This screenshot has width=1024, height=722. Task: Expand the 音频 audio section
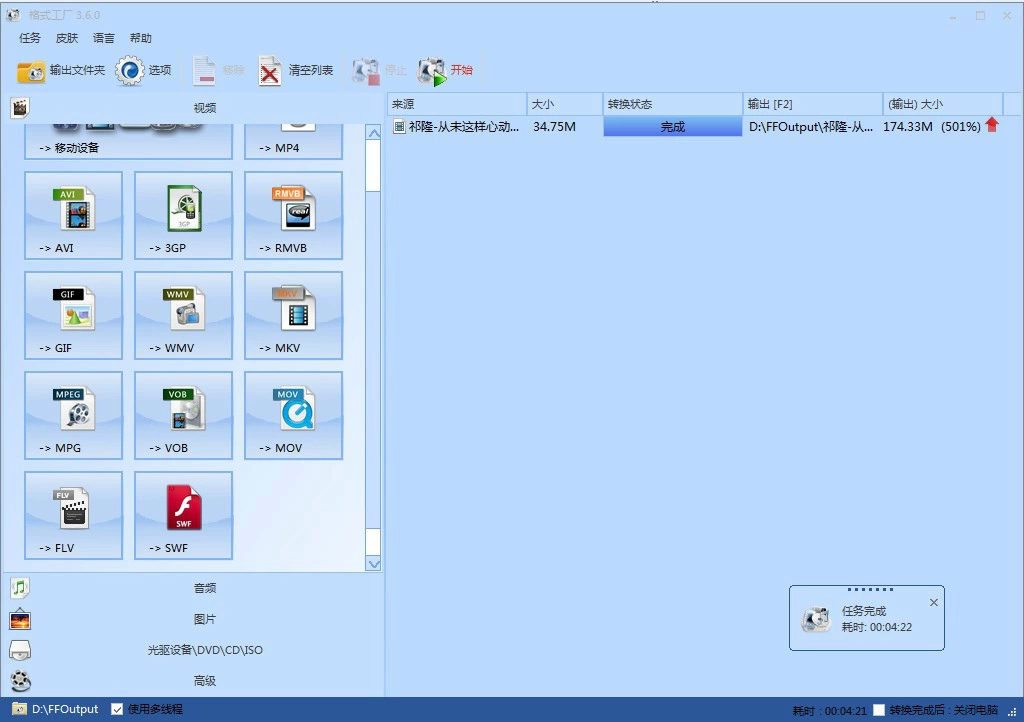204,588
